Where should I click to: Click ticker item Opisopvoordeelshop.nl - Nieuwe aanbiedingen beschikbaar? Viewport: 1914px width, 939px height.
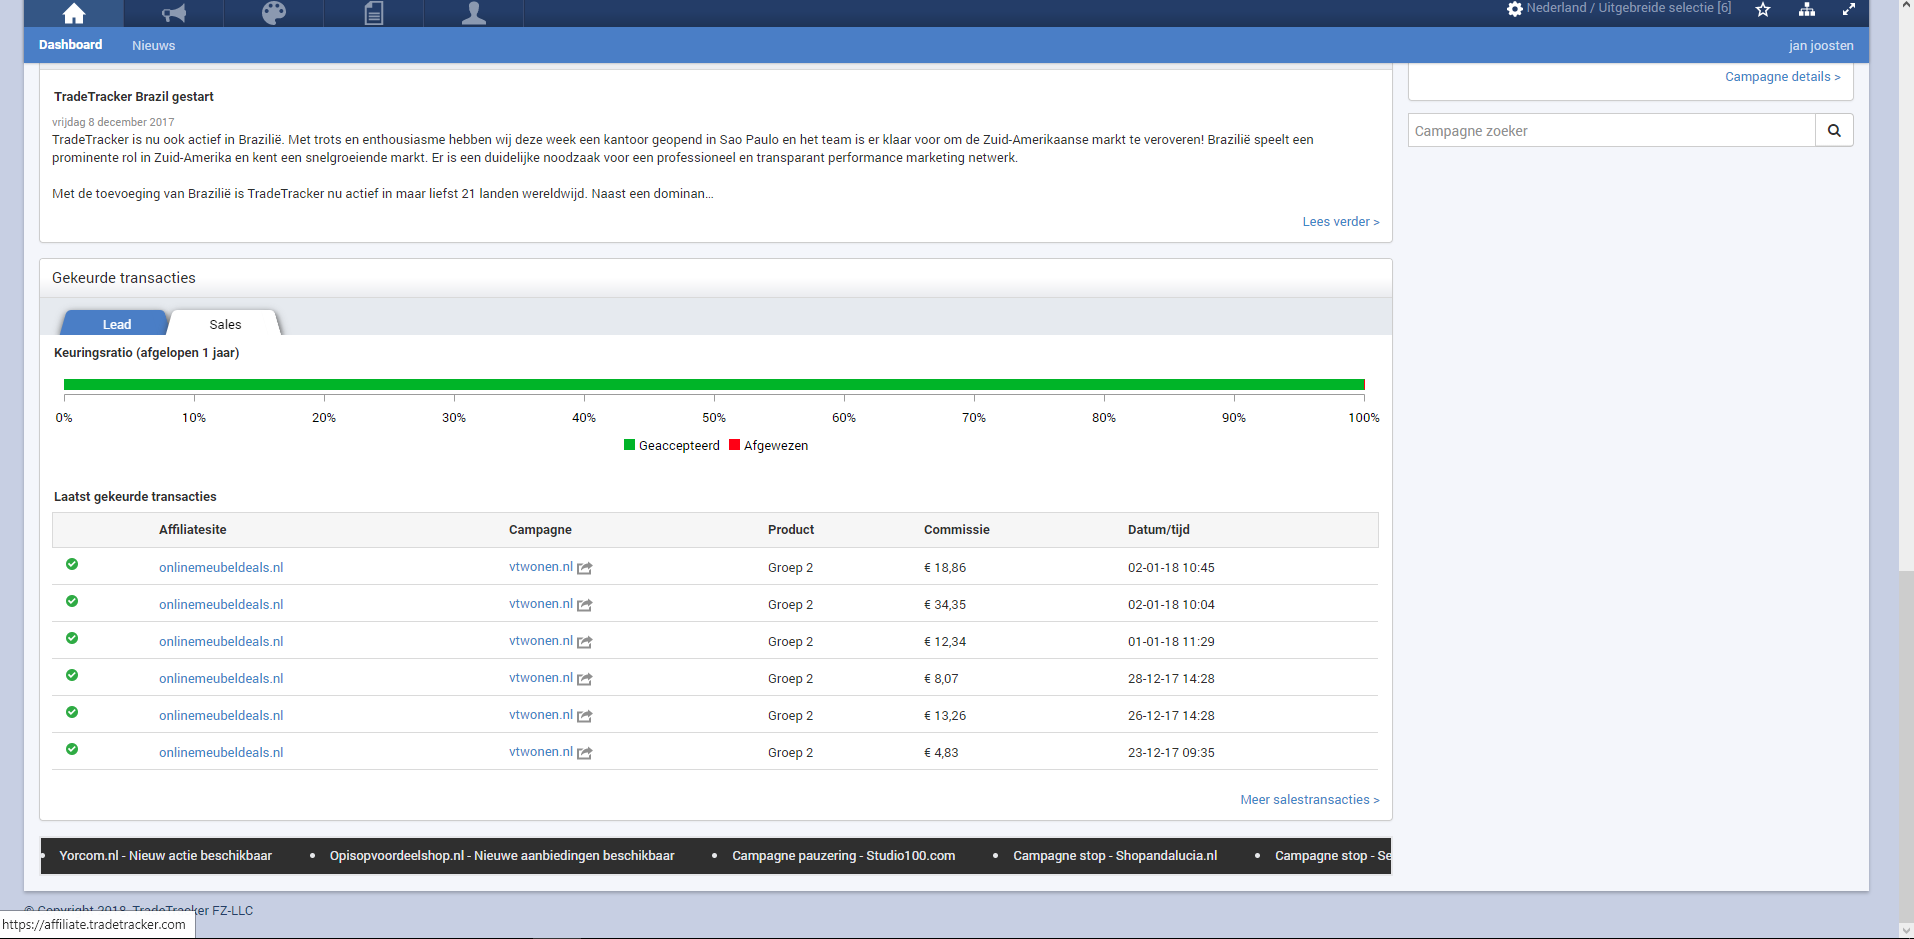(502, 856)
